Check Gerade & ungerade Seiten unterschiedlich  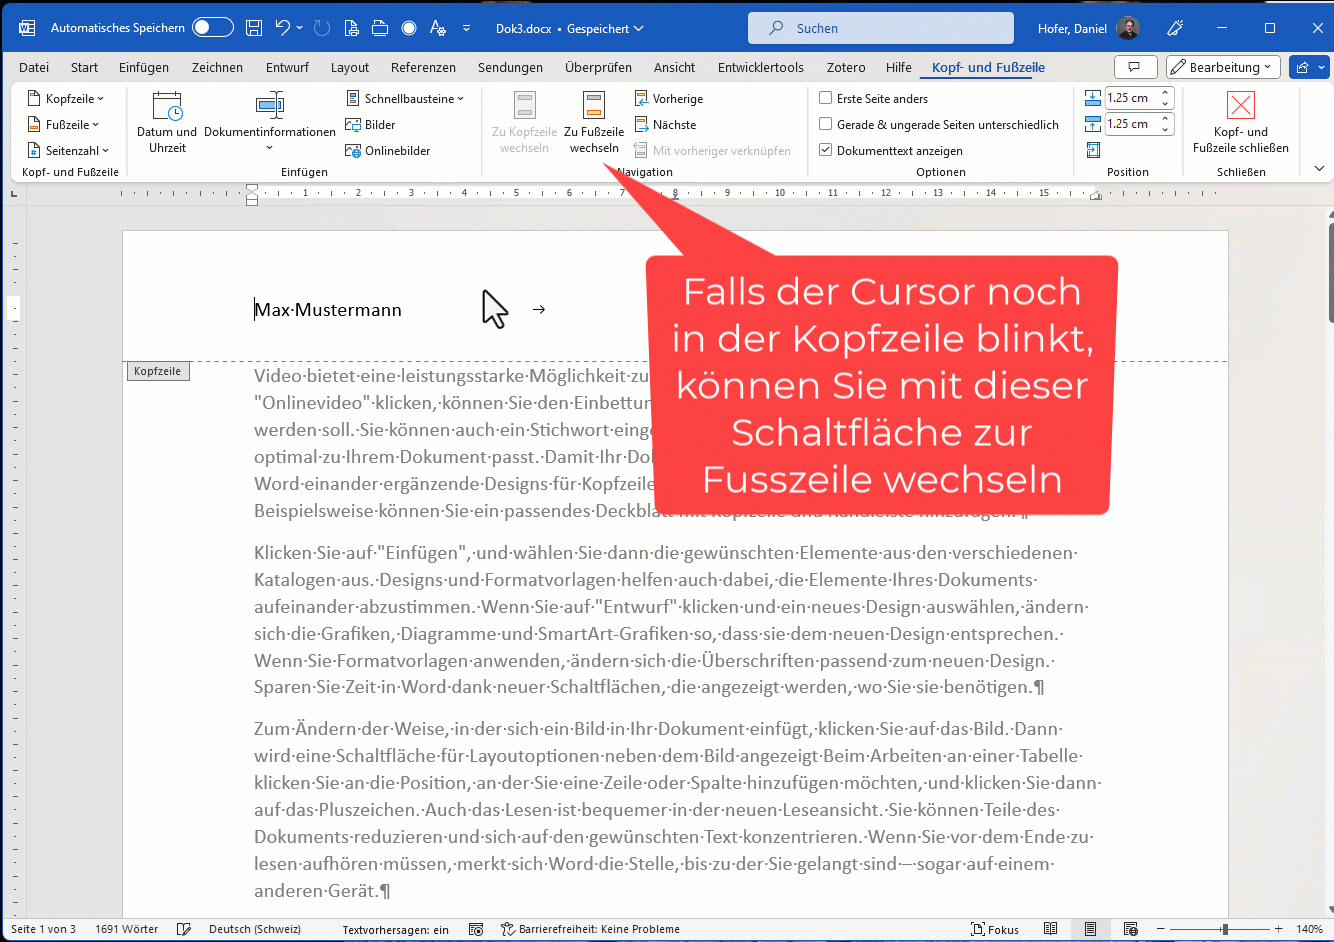(826, 124)
